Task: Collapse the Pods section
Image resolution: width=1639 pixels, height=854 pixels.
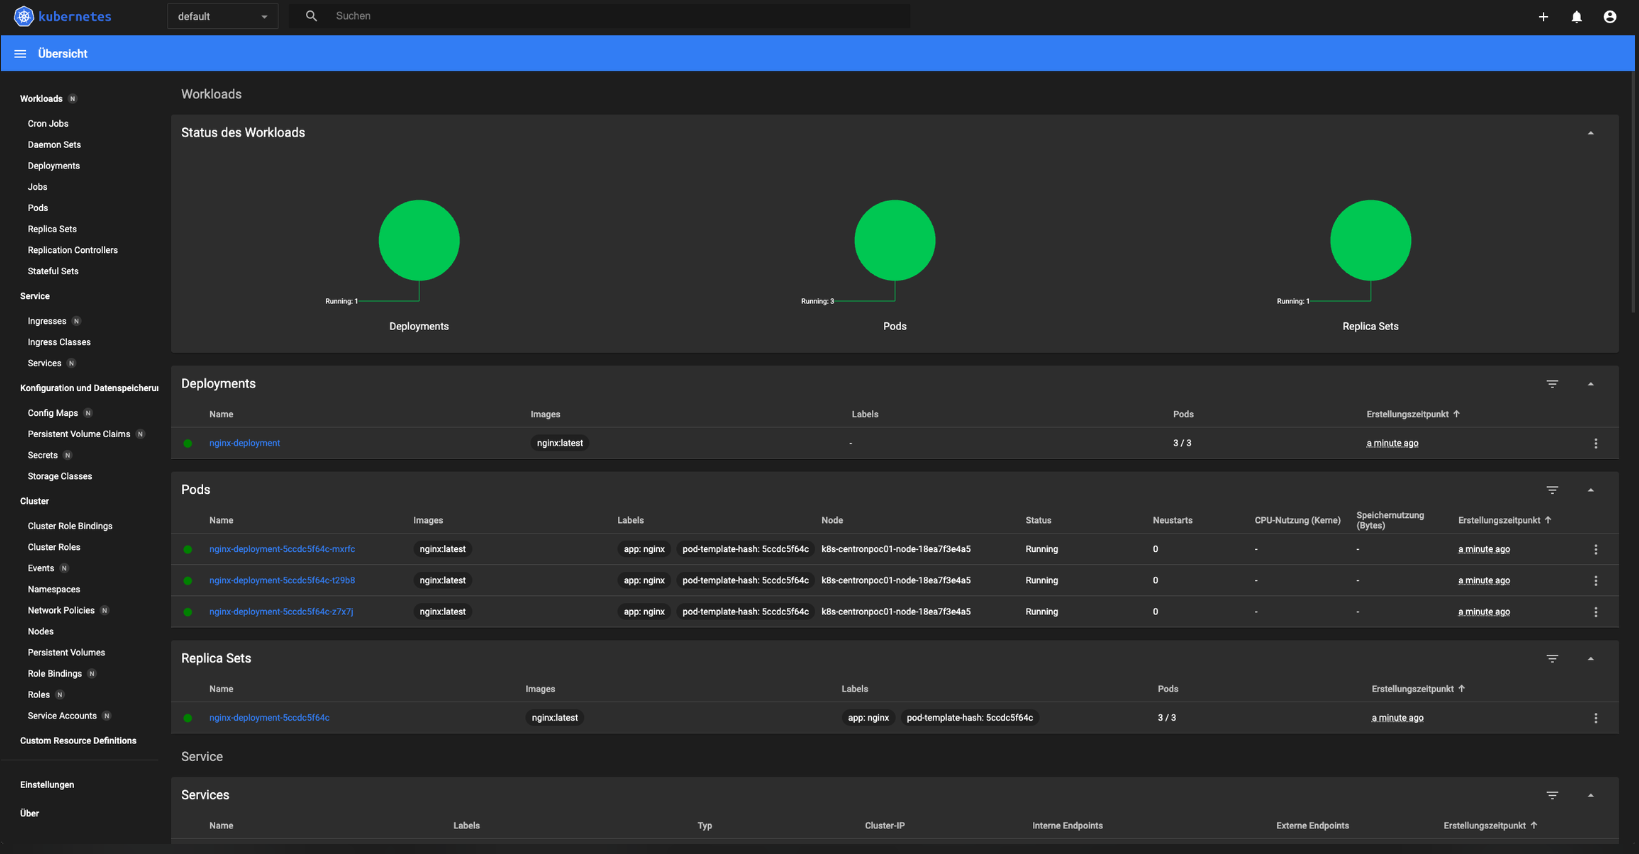Action: pos(1590,490)
